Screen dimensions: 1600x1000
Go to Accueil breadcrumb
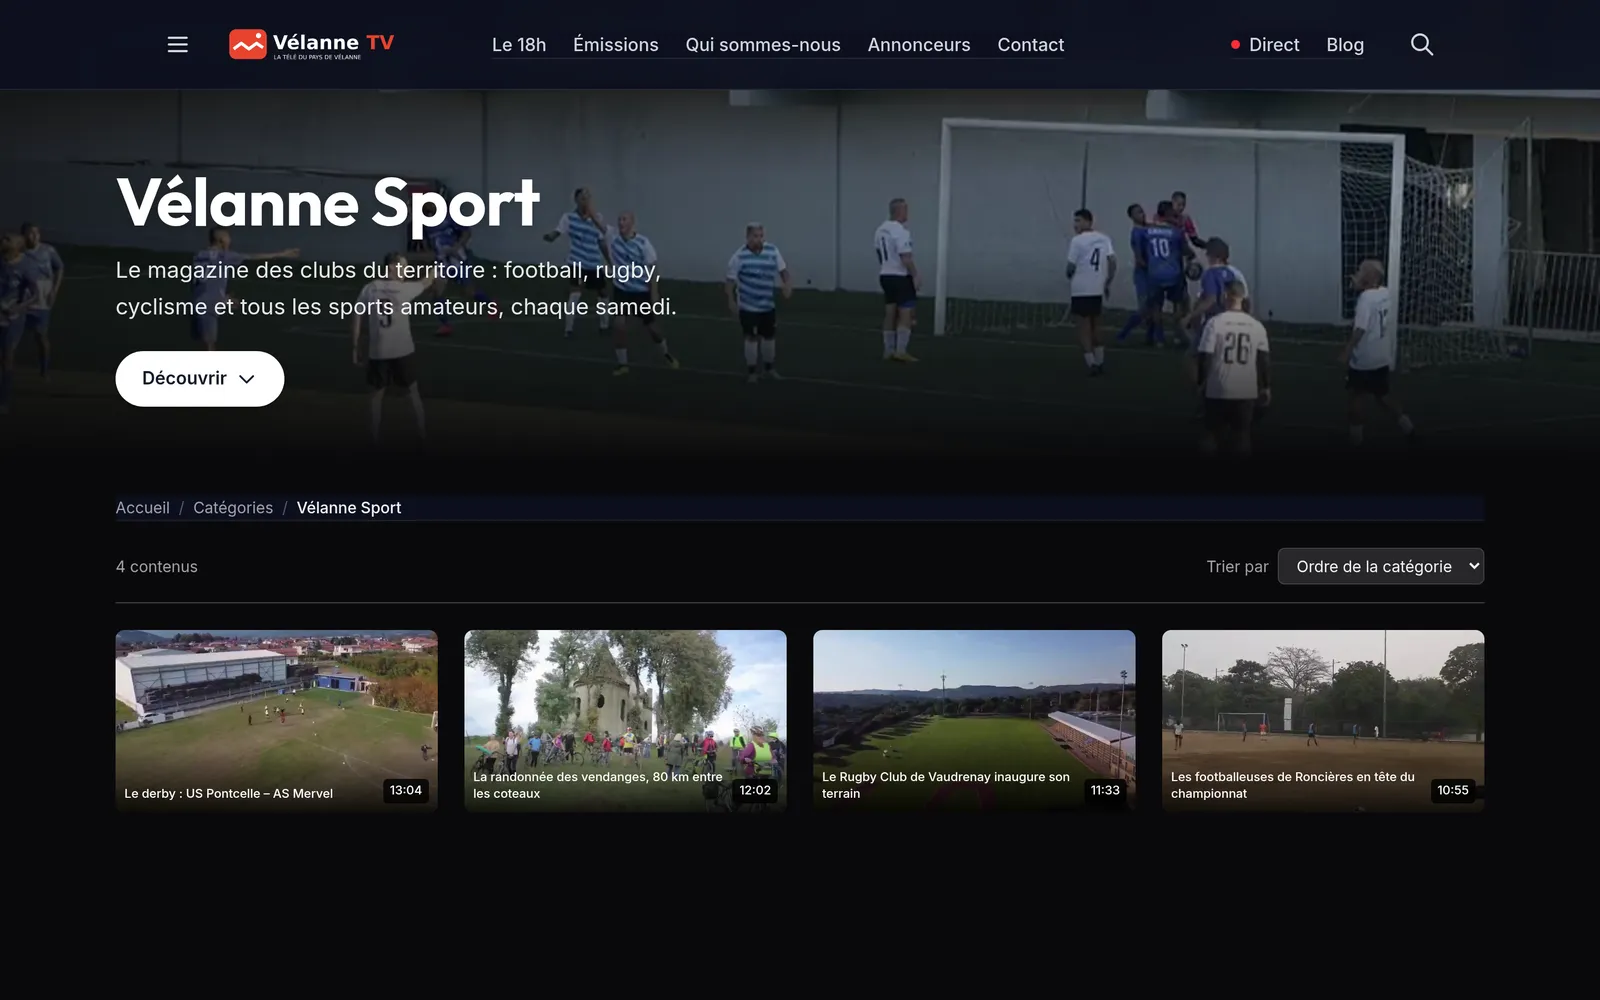143,508
